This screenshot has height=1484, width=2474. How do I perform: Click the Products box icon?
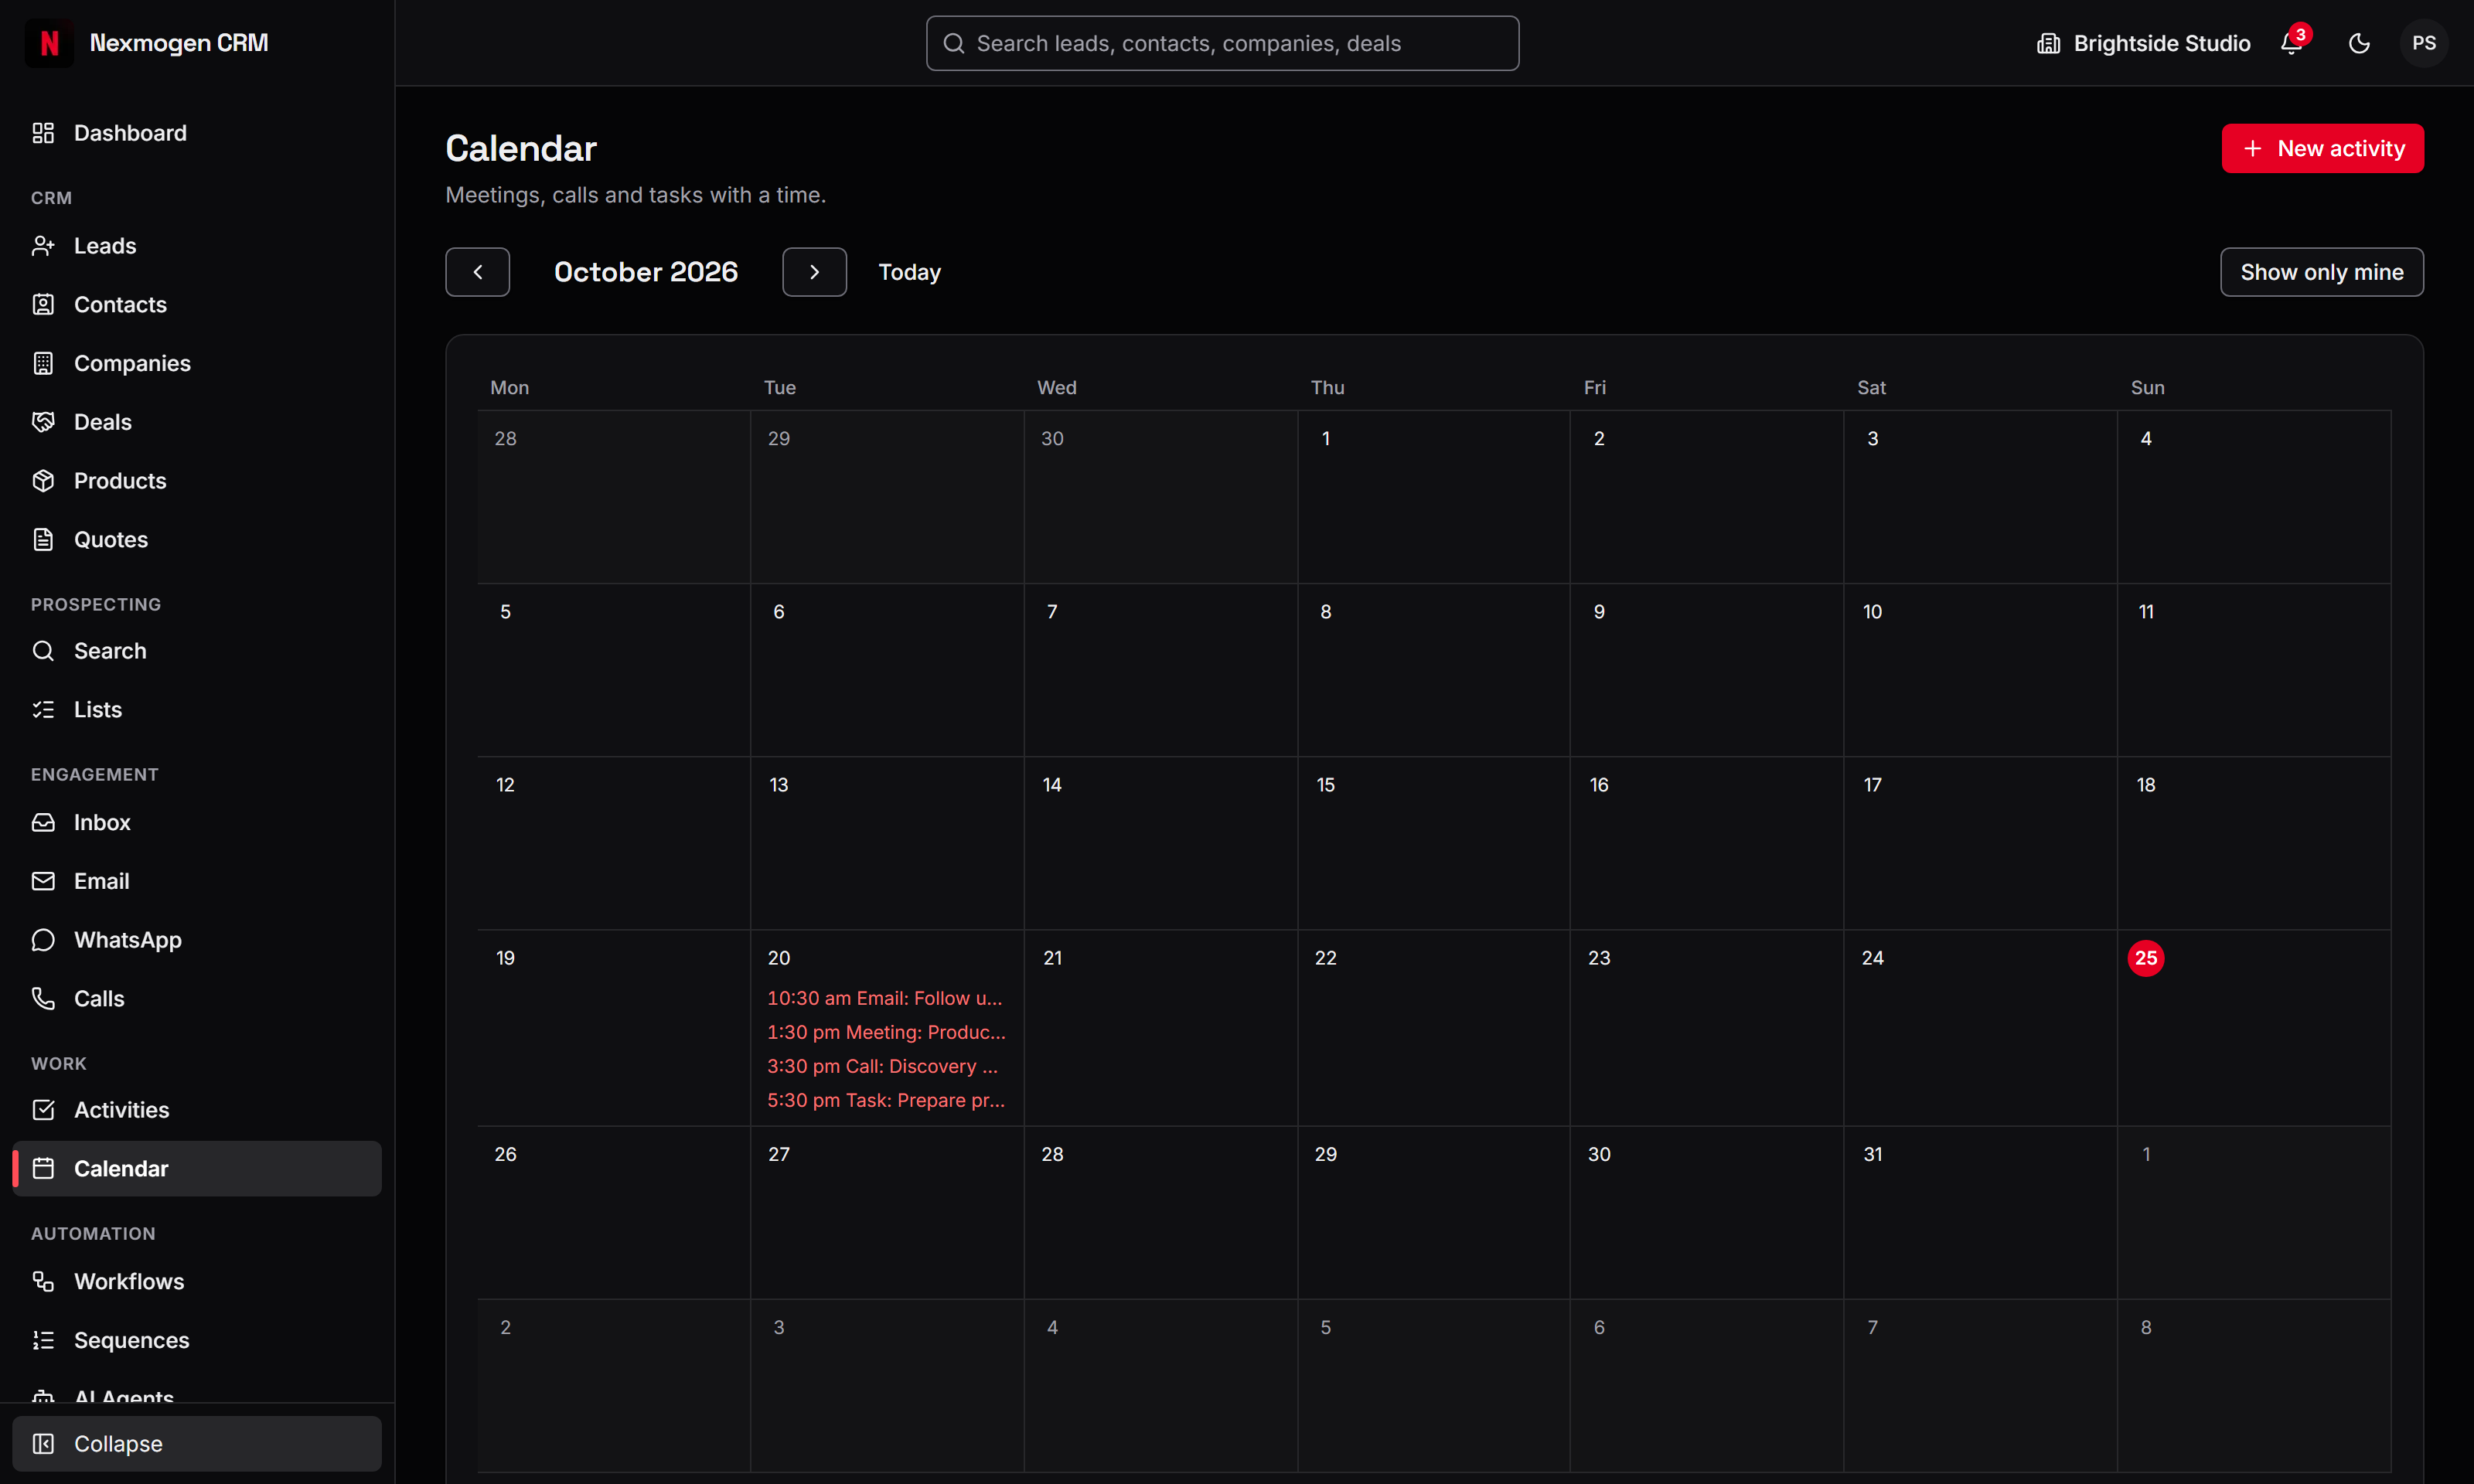click(x=43, y=481)
